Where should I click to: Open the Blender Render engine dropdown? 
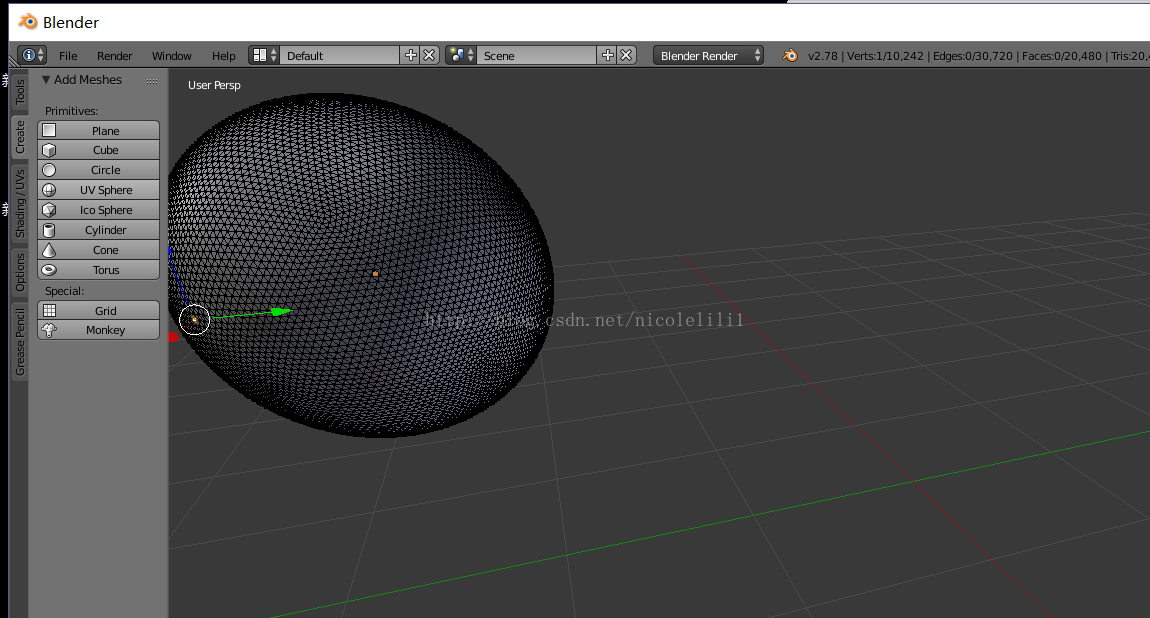pos(708,56)
